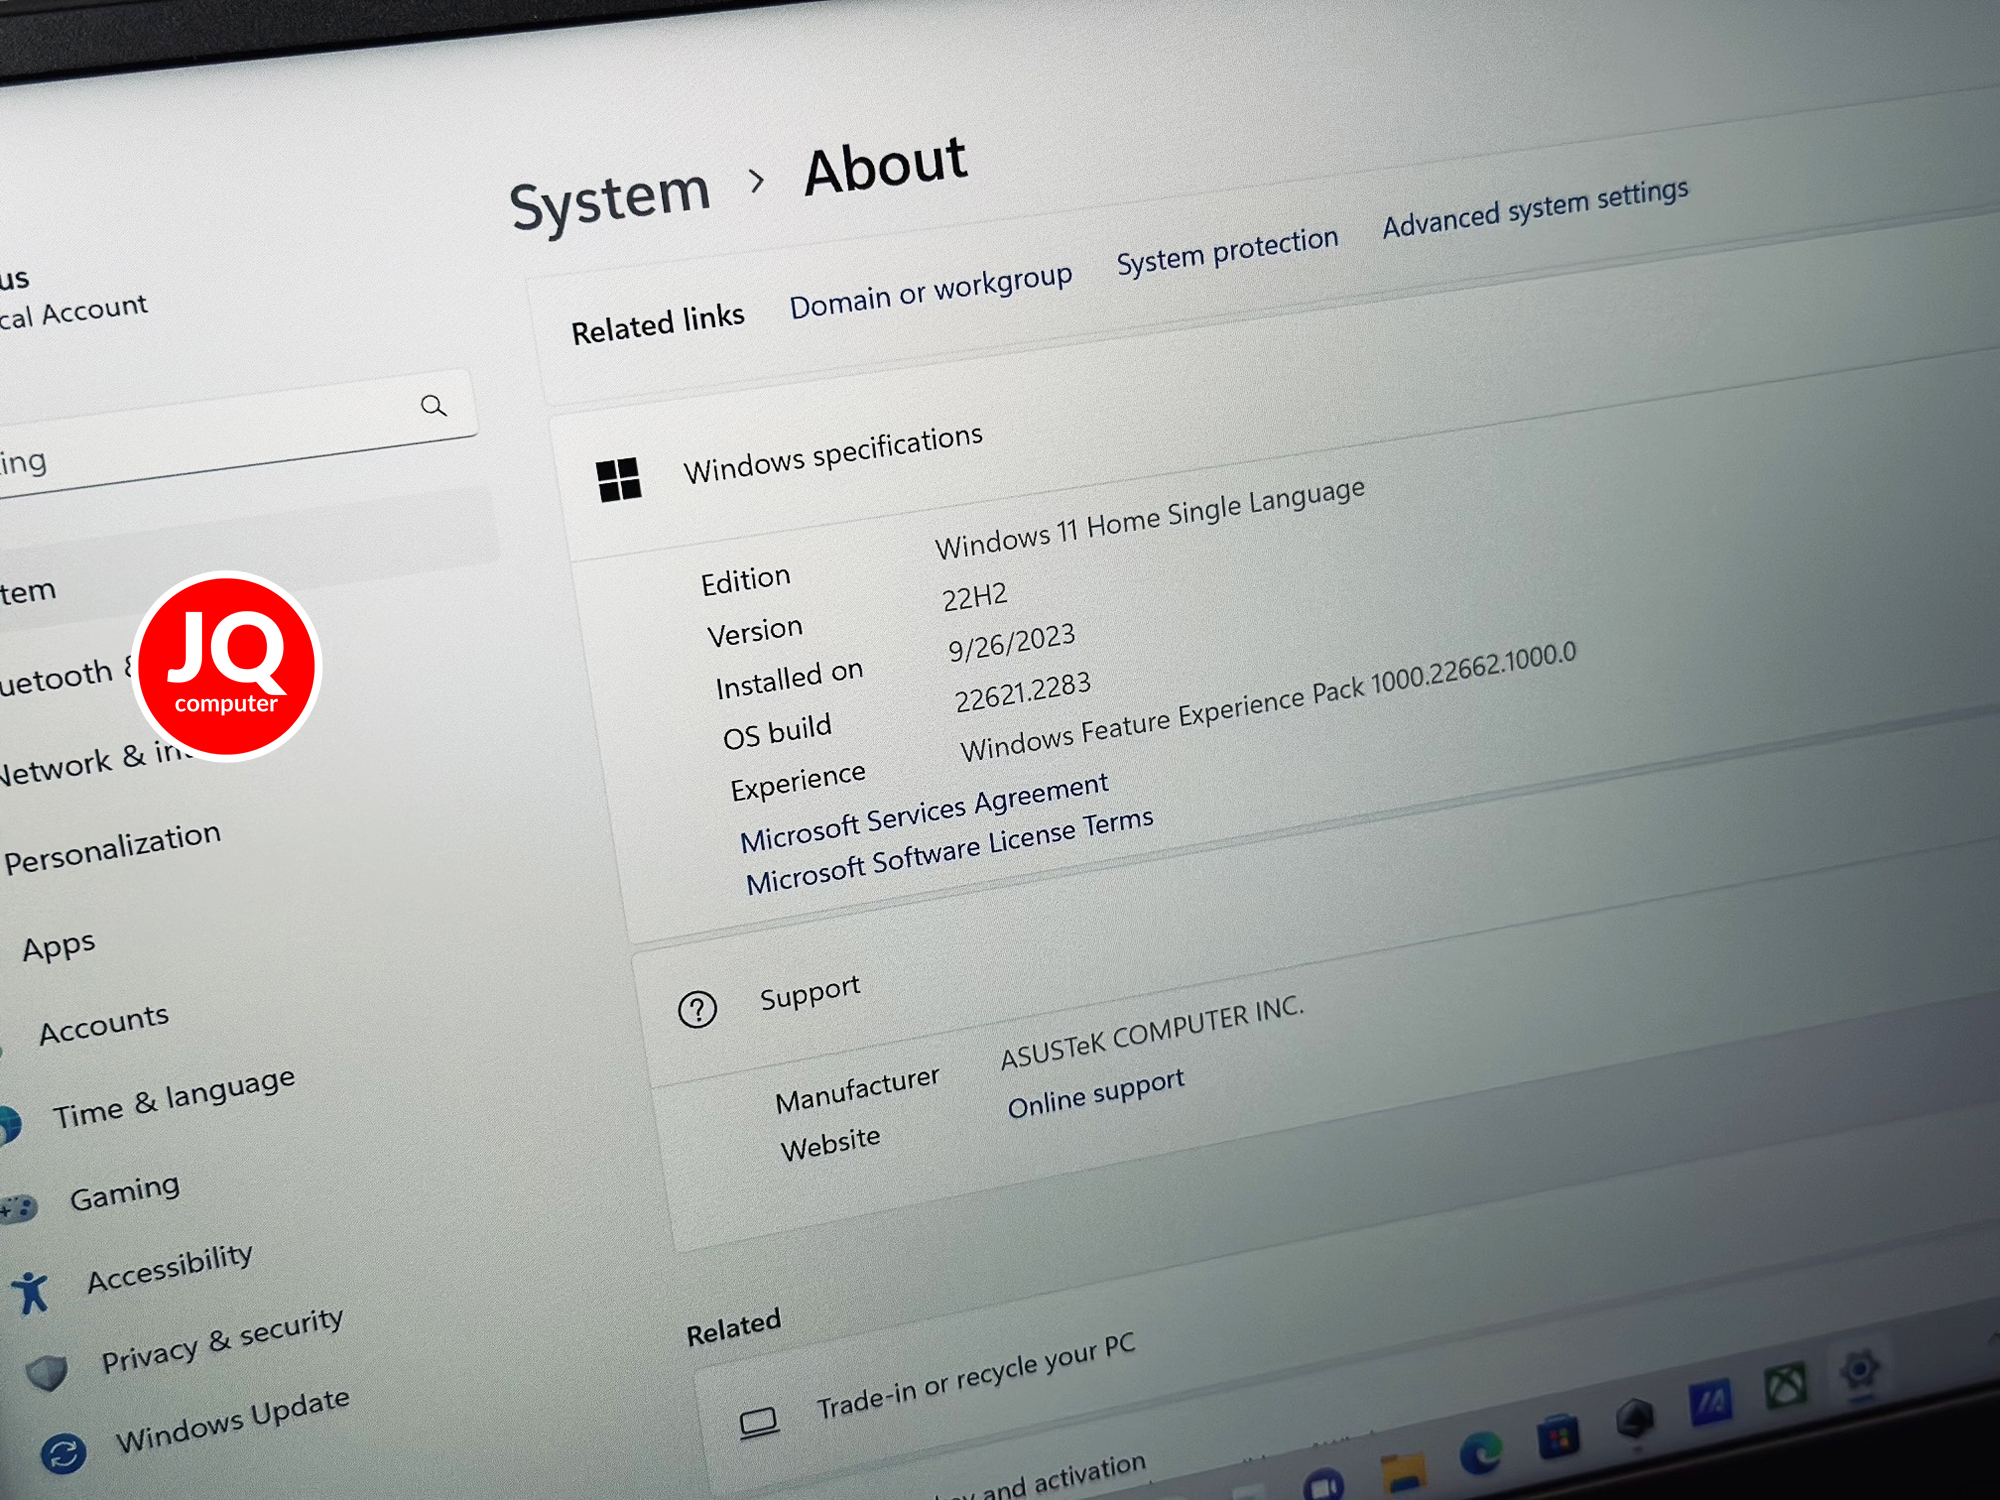This screenshot has width=2000, height=1500.
Task: Open File Explorer from the taskbar
Action: [x=1403, y=1473]
